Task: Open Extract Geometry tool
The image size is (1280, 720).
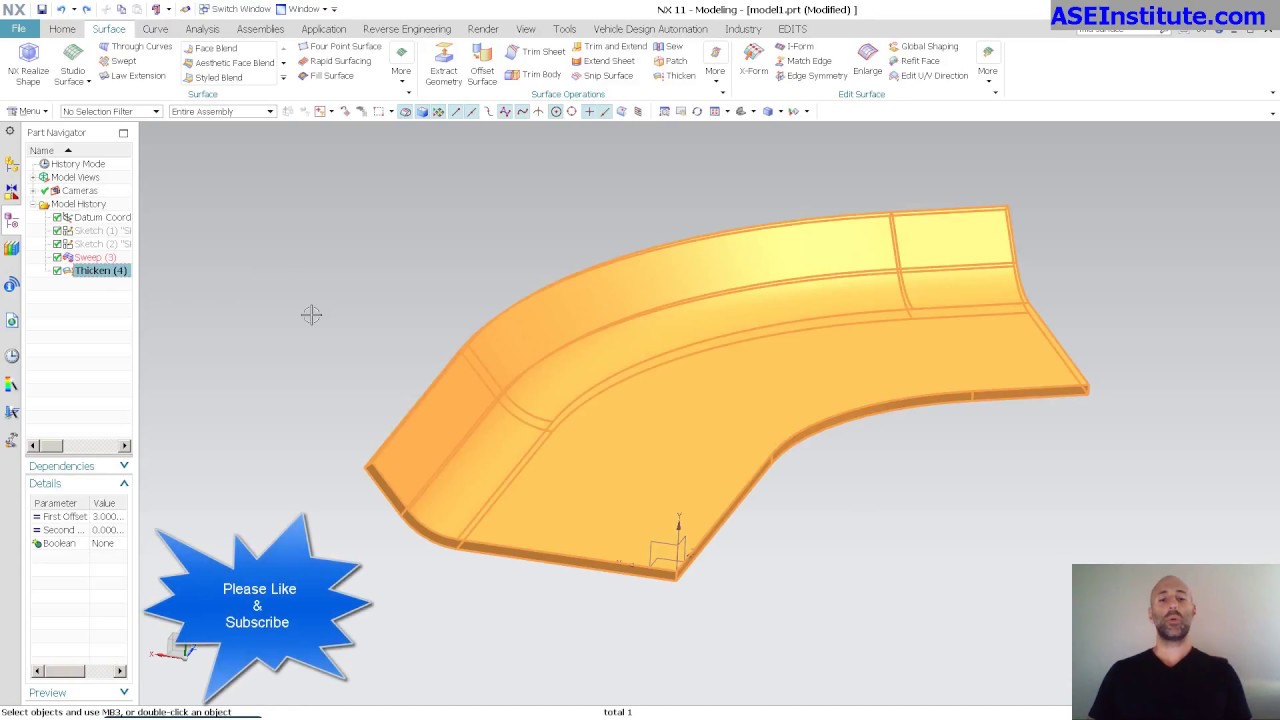Action: click(443, 64)
